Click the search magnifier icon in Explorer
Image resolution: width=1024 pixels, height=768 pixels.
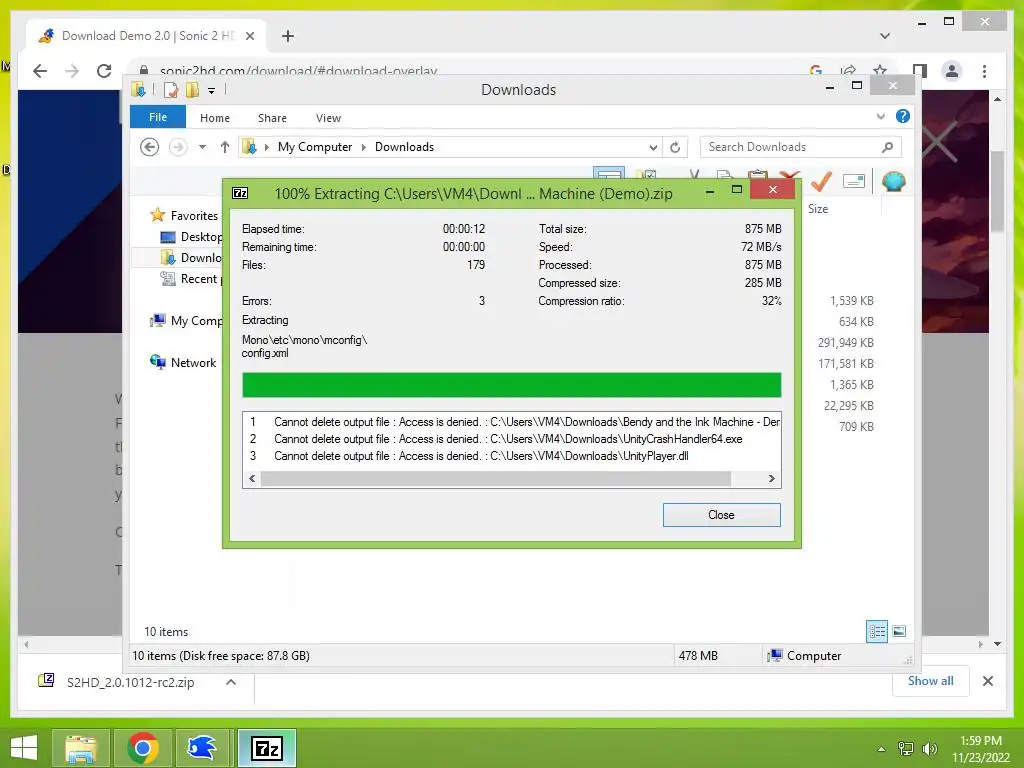[x=887, y=148]
